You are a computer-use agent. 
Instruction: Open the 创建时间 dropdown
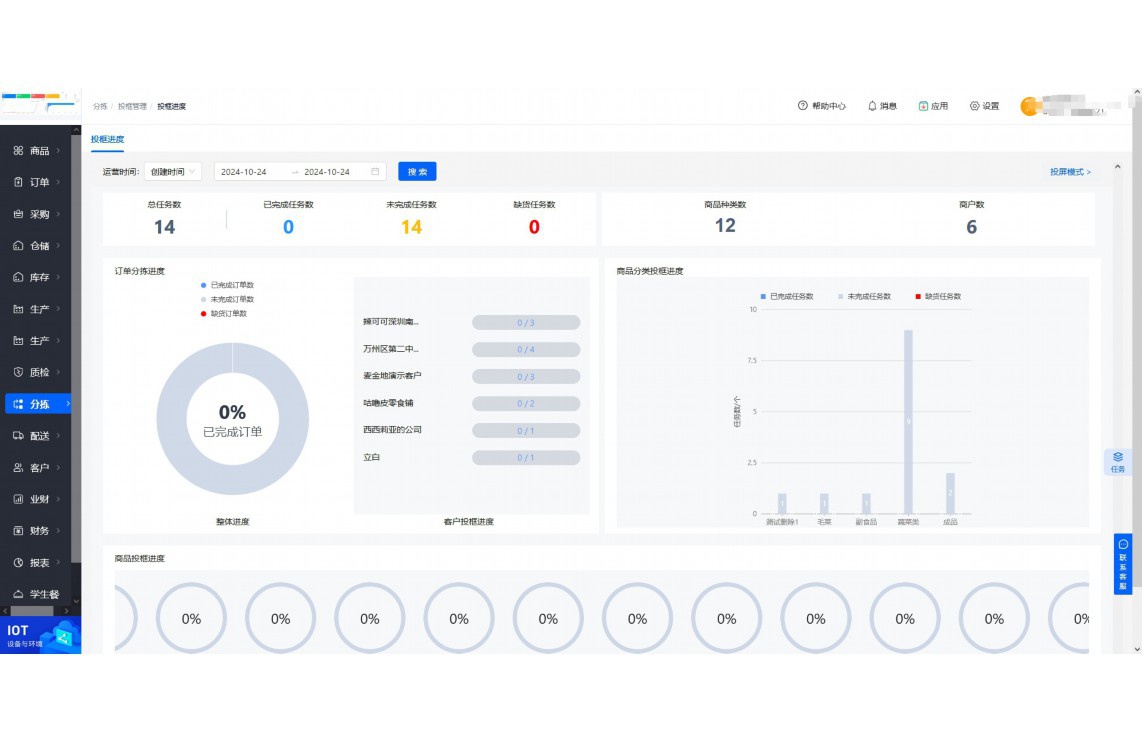(173, 172)
